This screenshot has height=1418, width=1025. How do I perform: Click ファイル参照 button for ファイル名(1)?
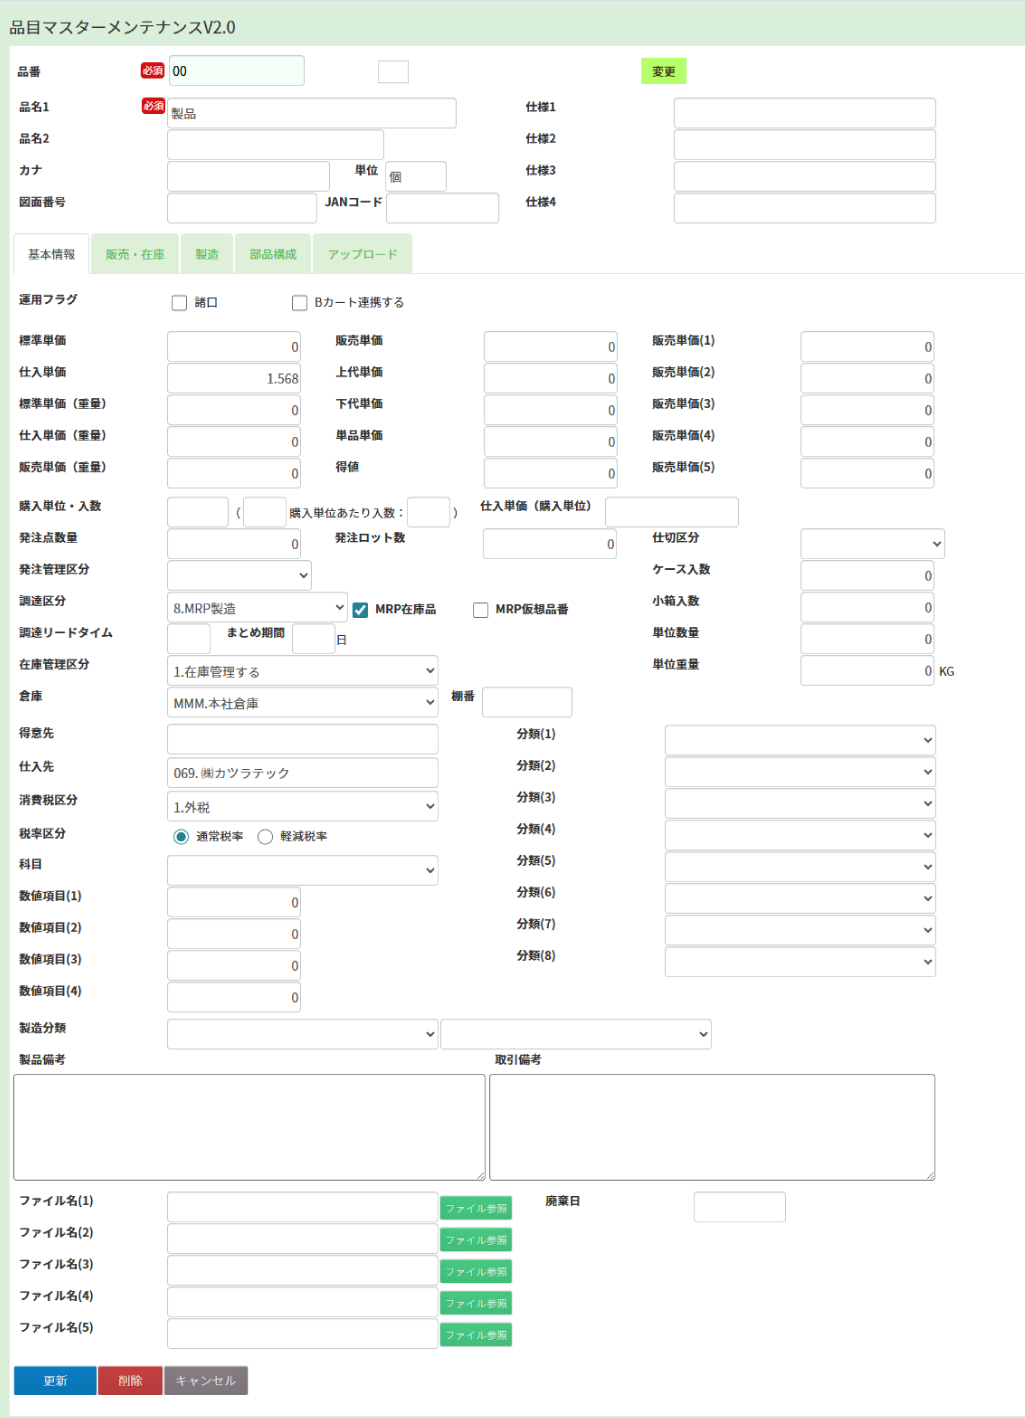[x=476, y=1208]
